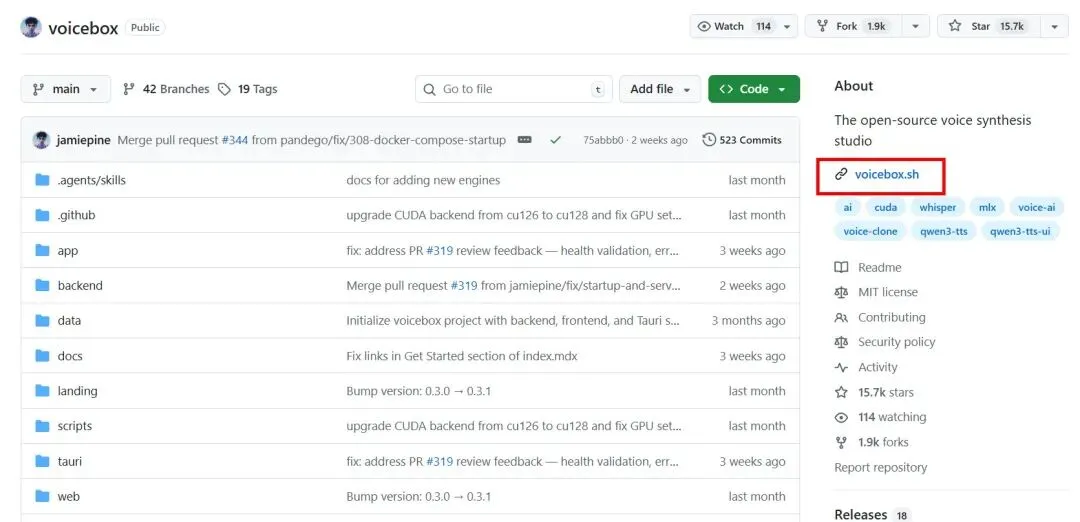This screenshot has height=522, width=1080.
Task: Open the landing folder icon
Action: tap(43, 391)
